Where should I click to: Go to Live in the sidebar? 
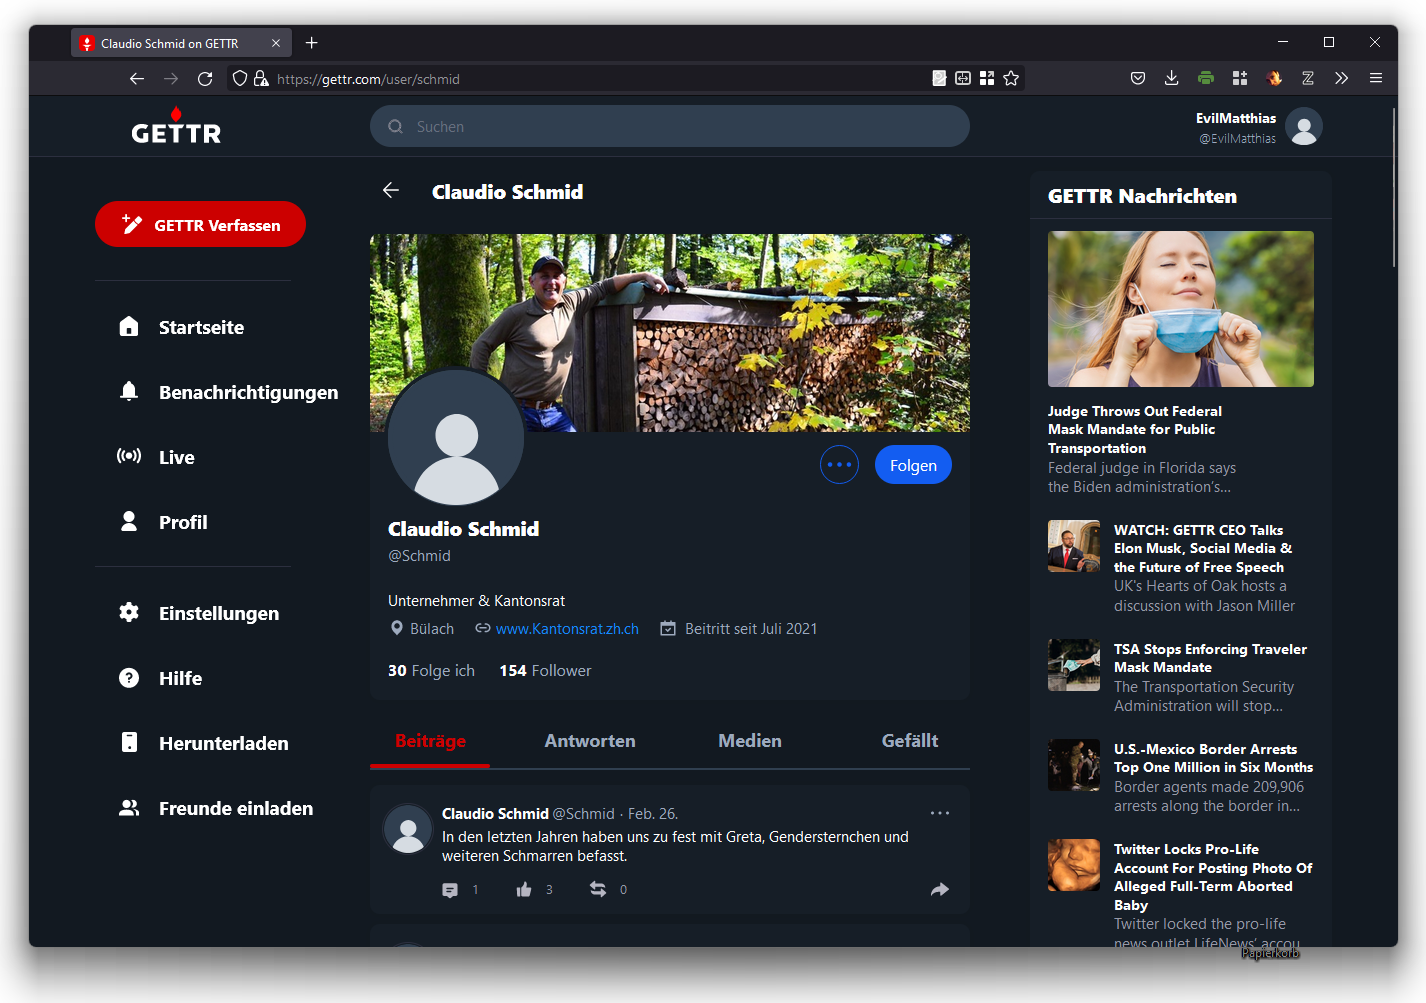pos(157,457)
